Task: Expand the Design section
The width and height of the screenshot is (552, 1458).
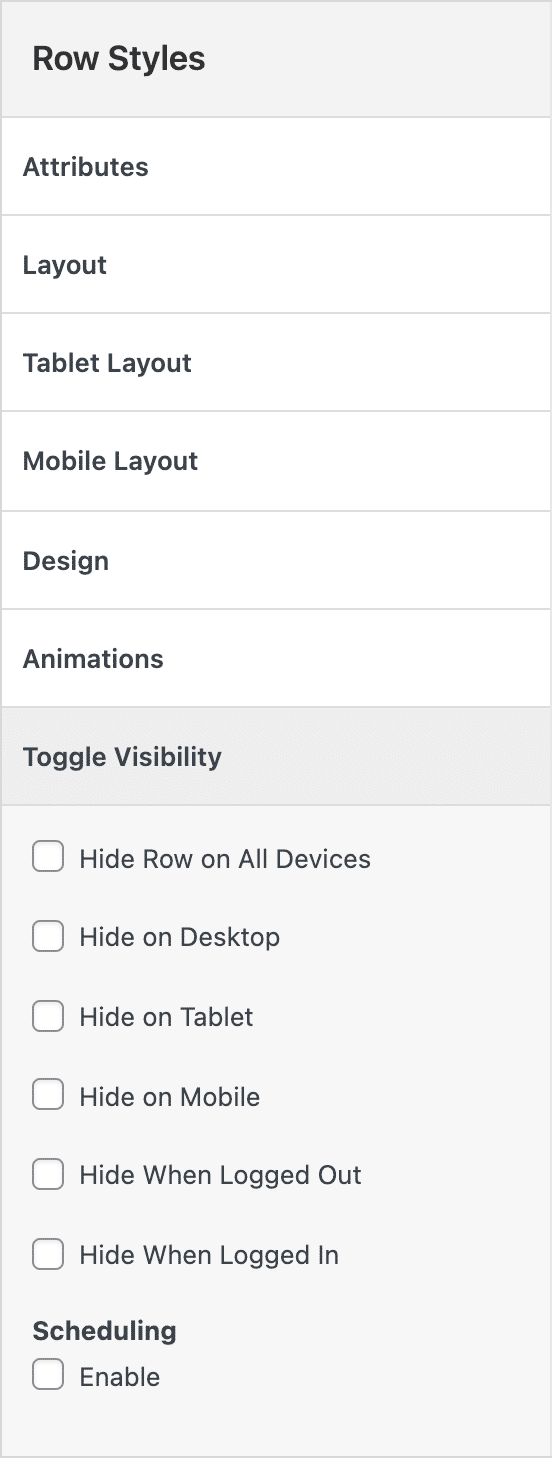Action: 276,560
